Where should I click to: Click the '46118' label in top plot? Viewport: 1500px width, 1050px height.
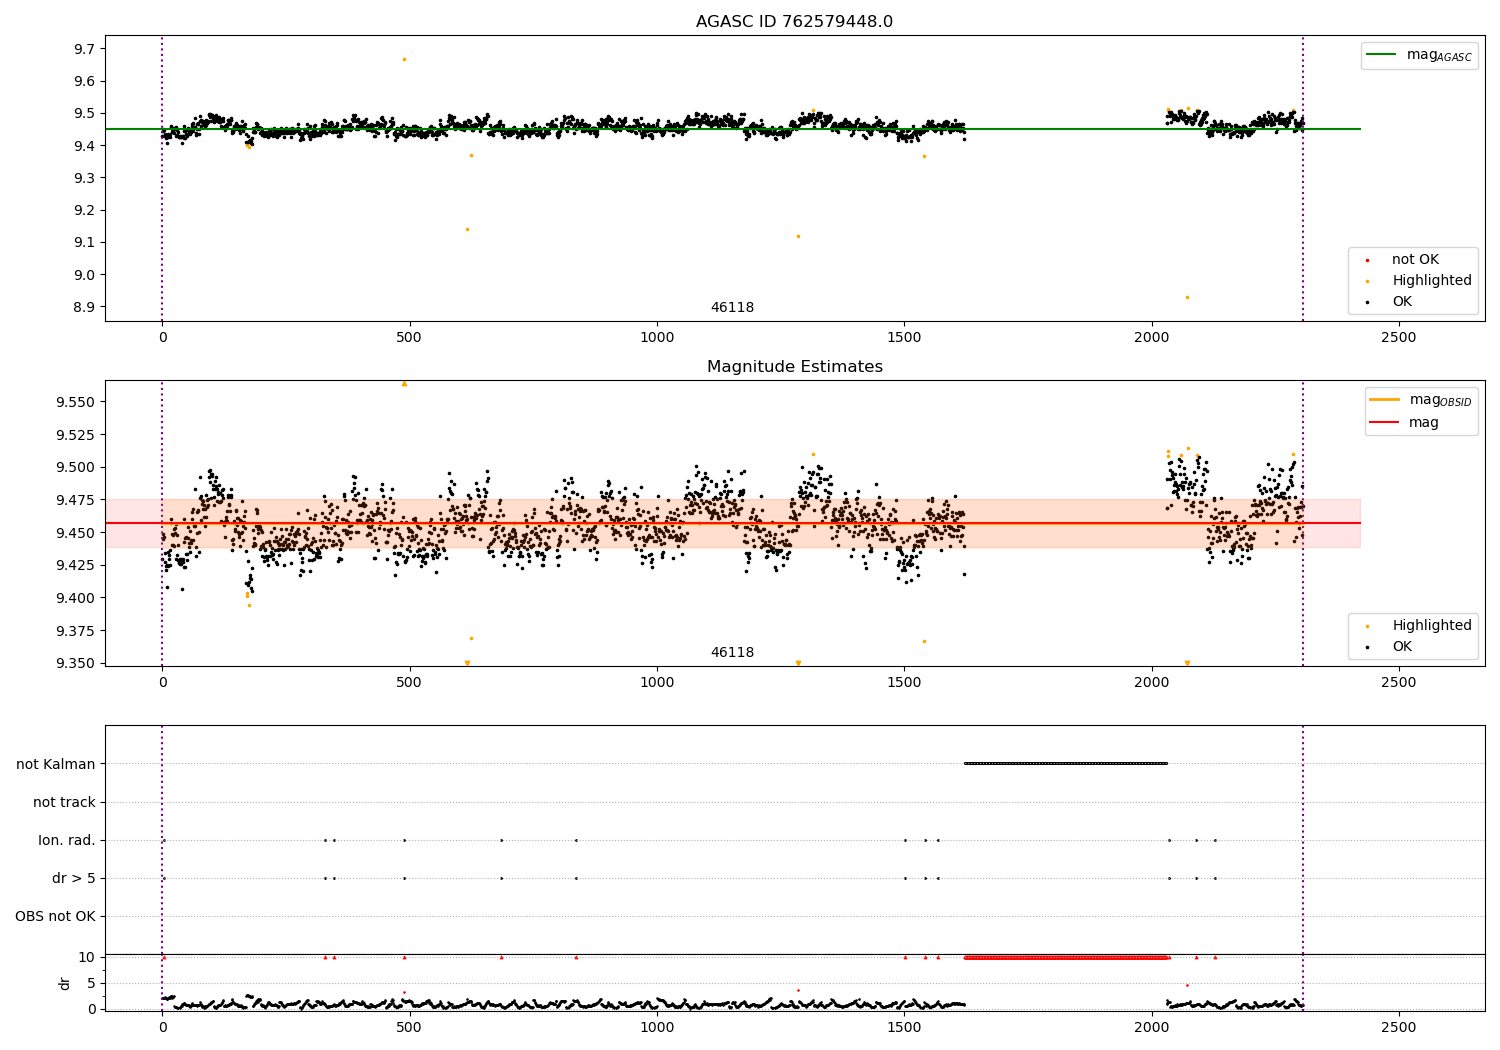pyautogui.click(x=732, y=308)
